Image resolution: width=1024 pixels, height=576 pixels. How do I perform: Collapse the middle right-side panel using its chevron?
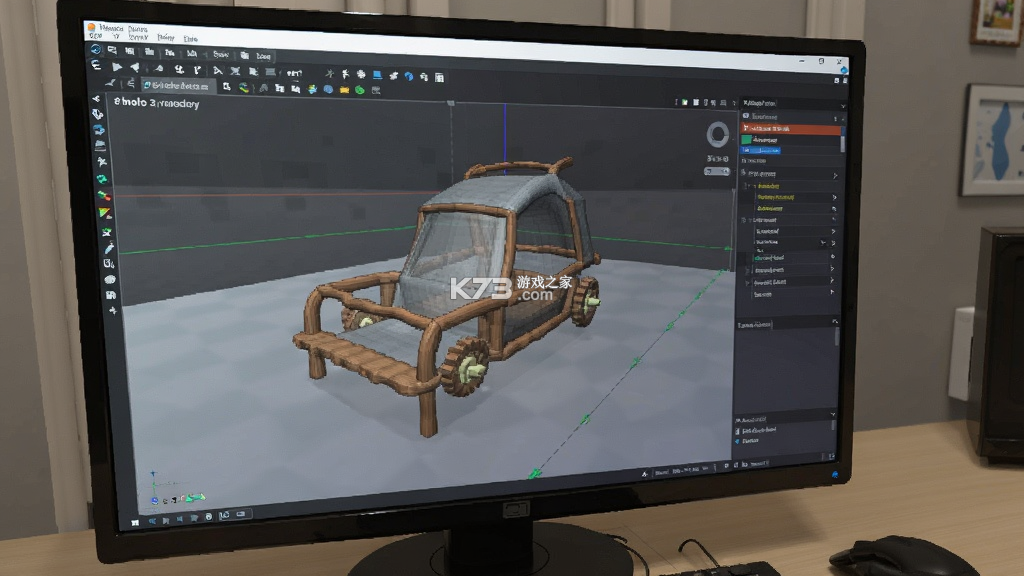834,321
